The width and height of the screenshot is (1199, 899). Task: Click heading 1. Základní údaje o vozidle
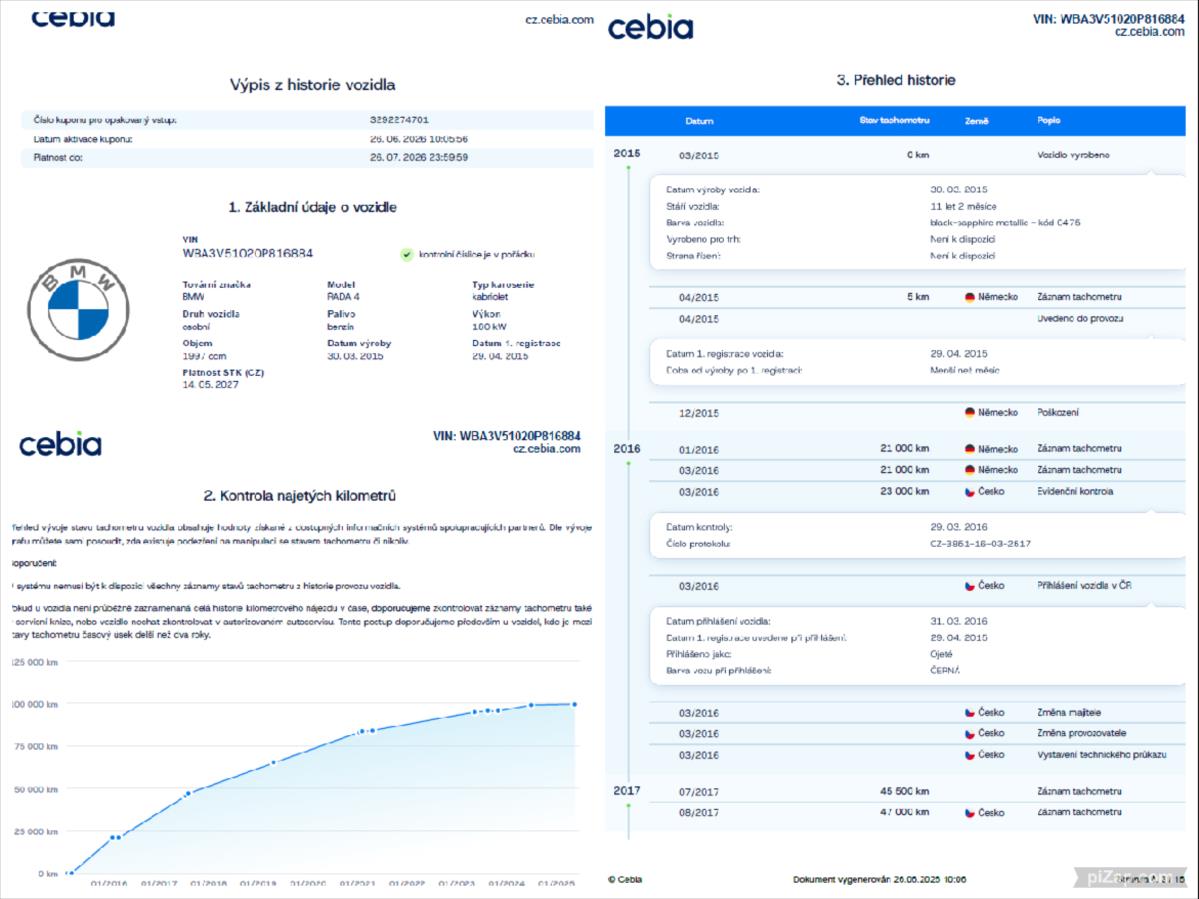click(x=312, y=207)
